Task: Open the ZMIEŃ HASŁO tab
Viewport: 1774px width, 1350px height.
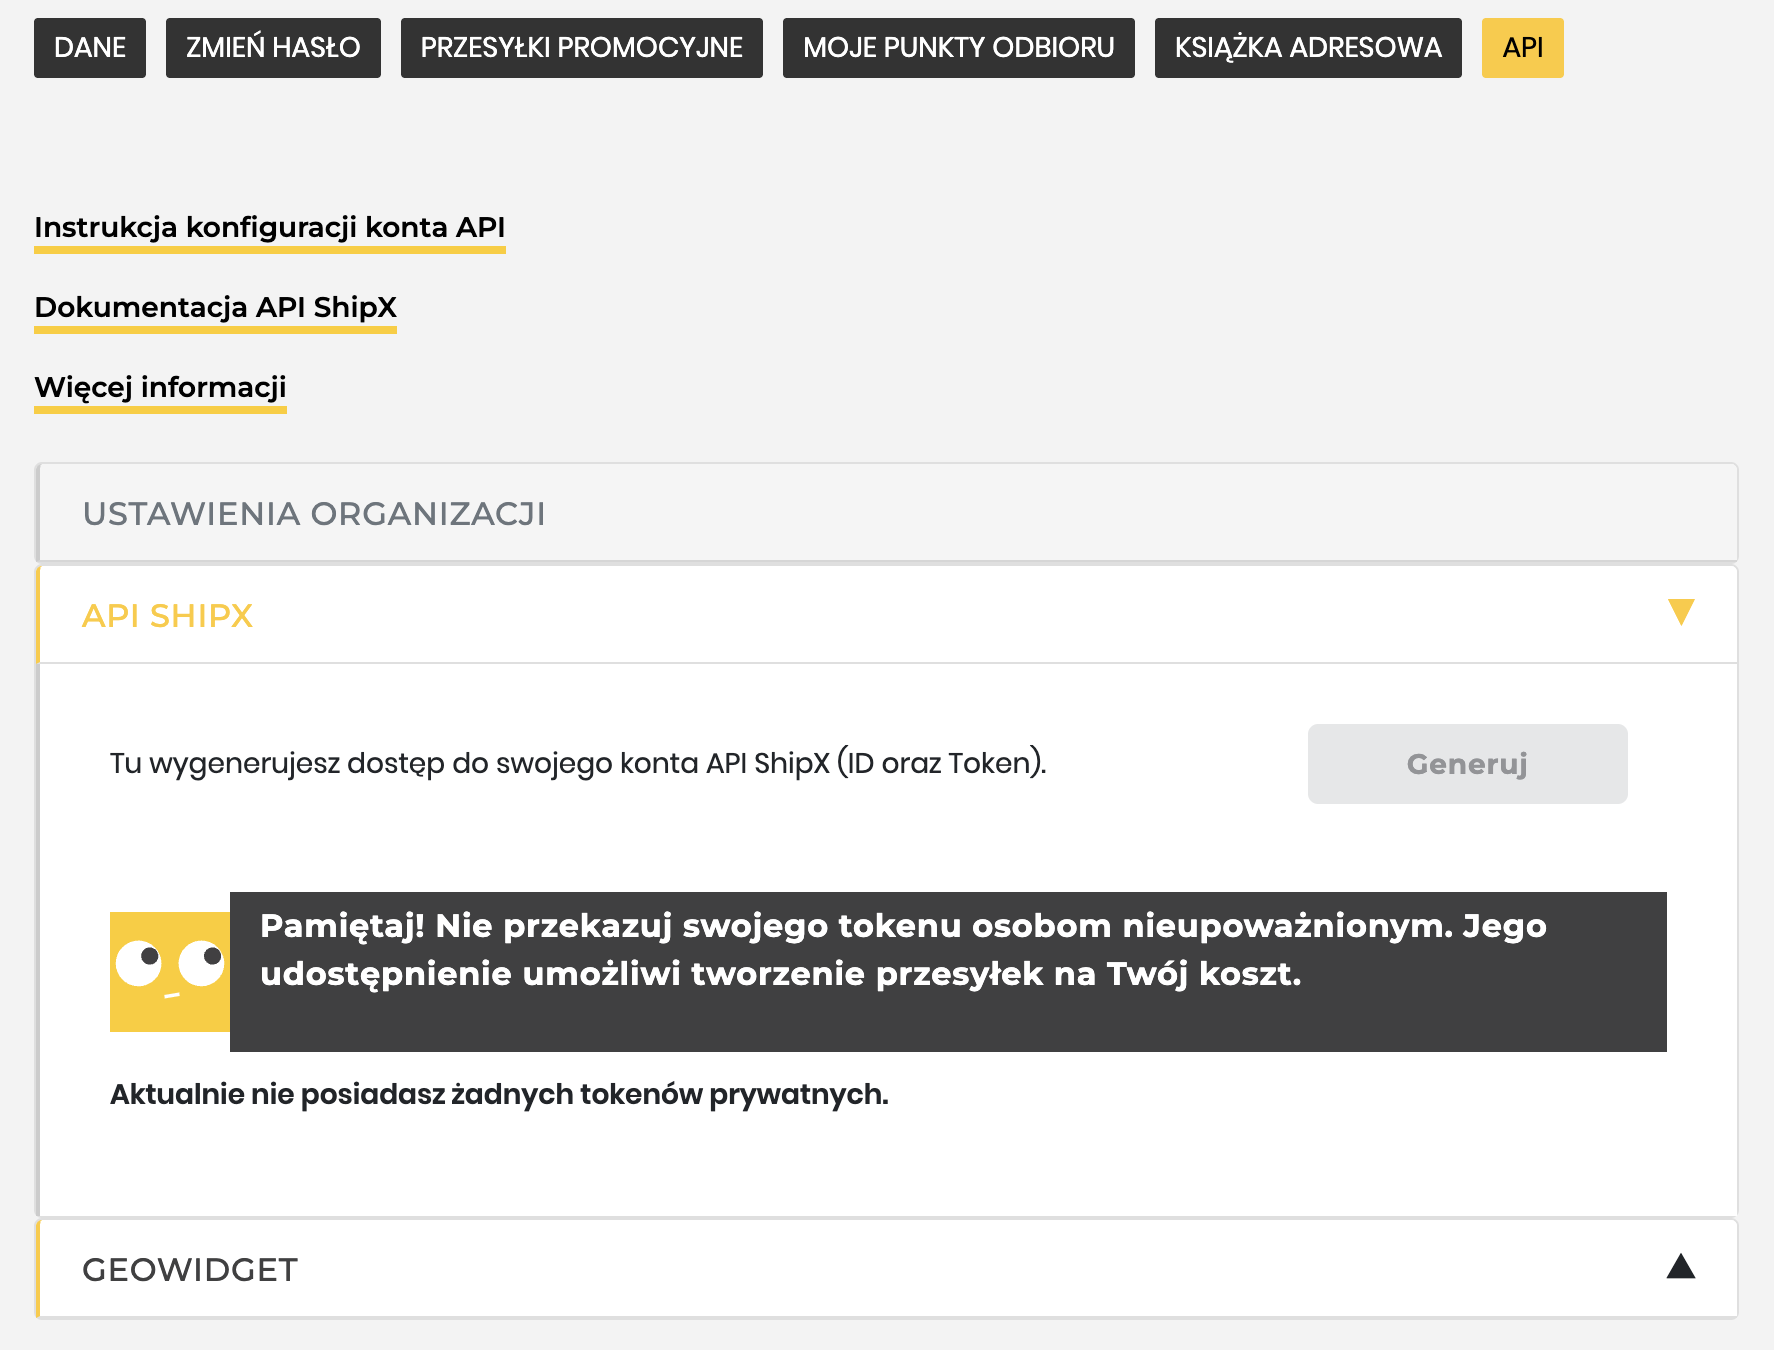Action: point(273,48)
